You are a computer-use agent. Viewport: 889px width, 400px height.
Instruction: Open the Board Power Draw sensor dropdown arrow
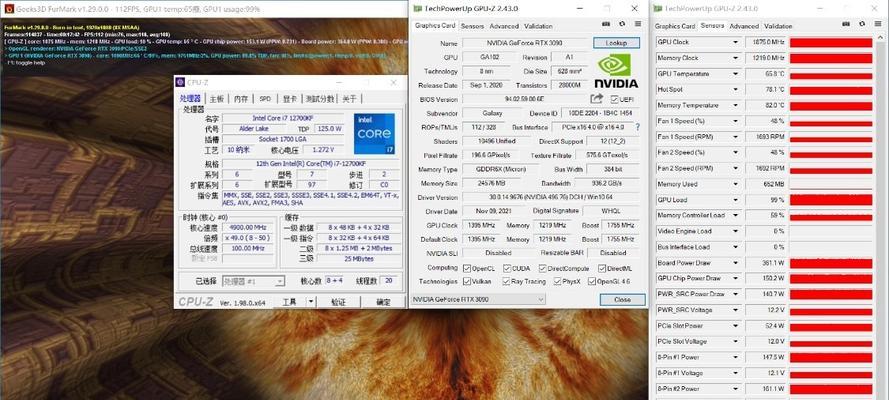735,263
